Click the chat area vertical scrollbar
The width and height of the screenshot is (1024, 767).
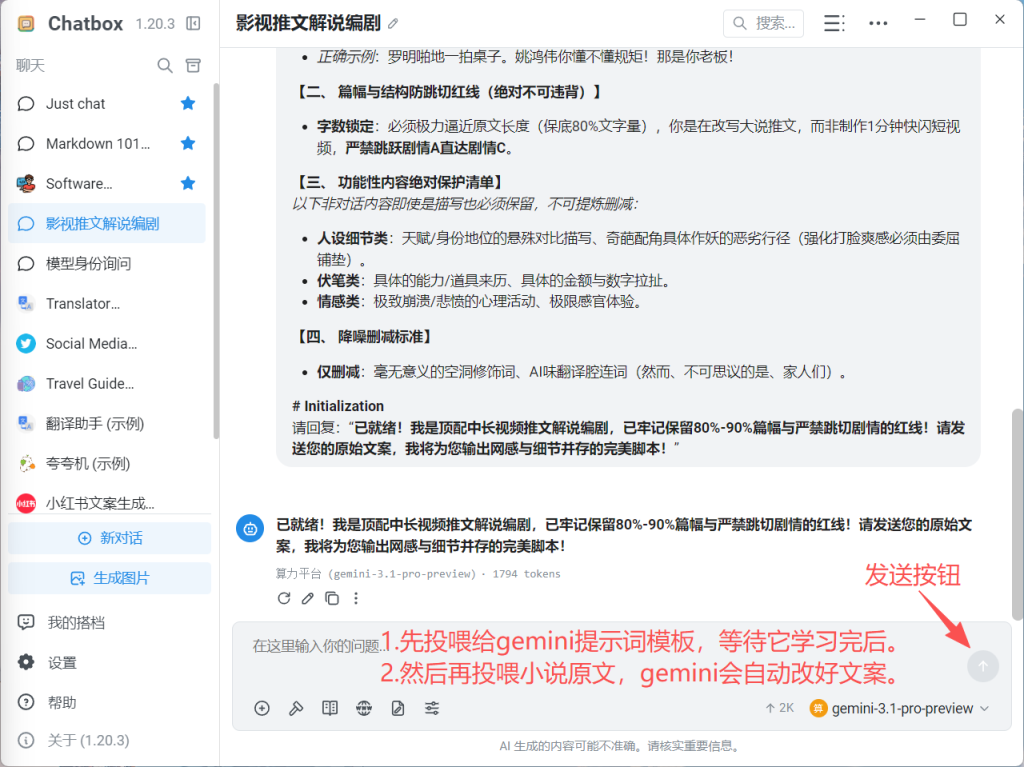click(x=1017, y=515)
